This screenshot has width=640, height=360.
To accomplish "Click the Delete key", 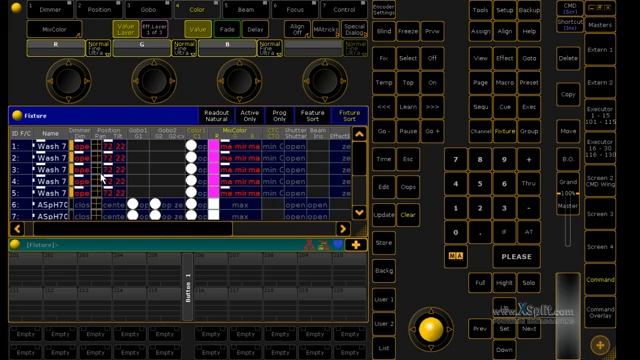I will pos(568,58).
